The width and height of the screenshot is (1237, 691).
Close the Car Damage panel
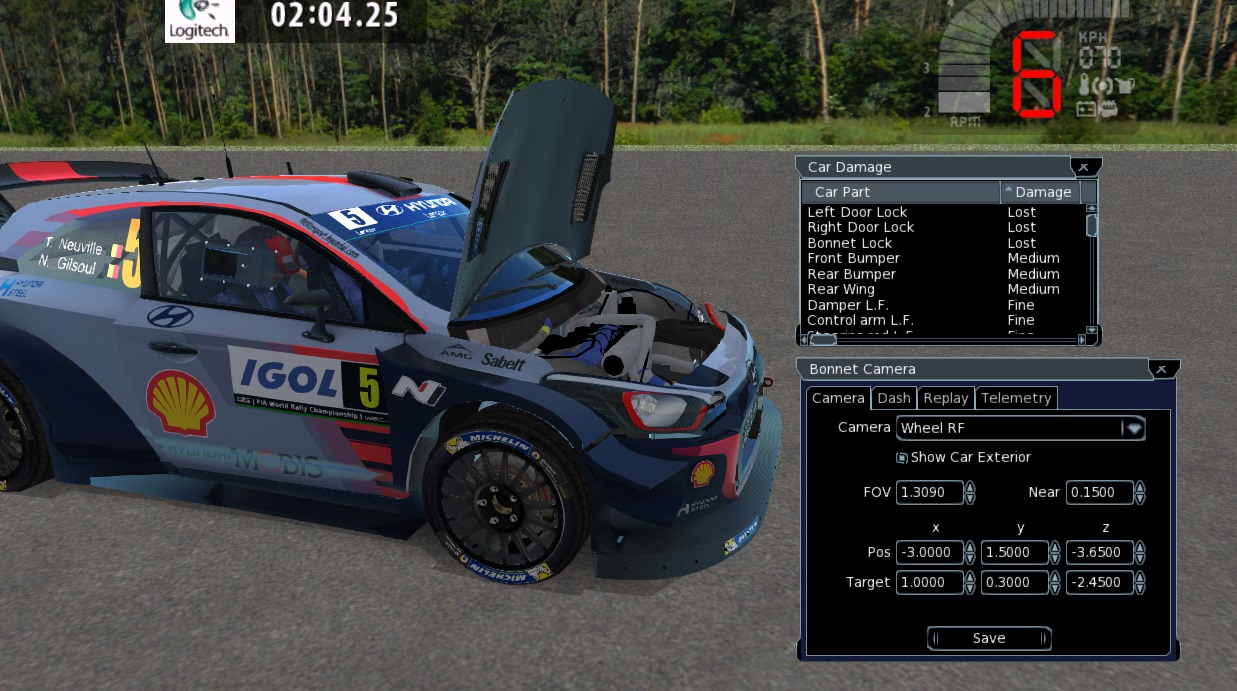[1084, 166]
